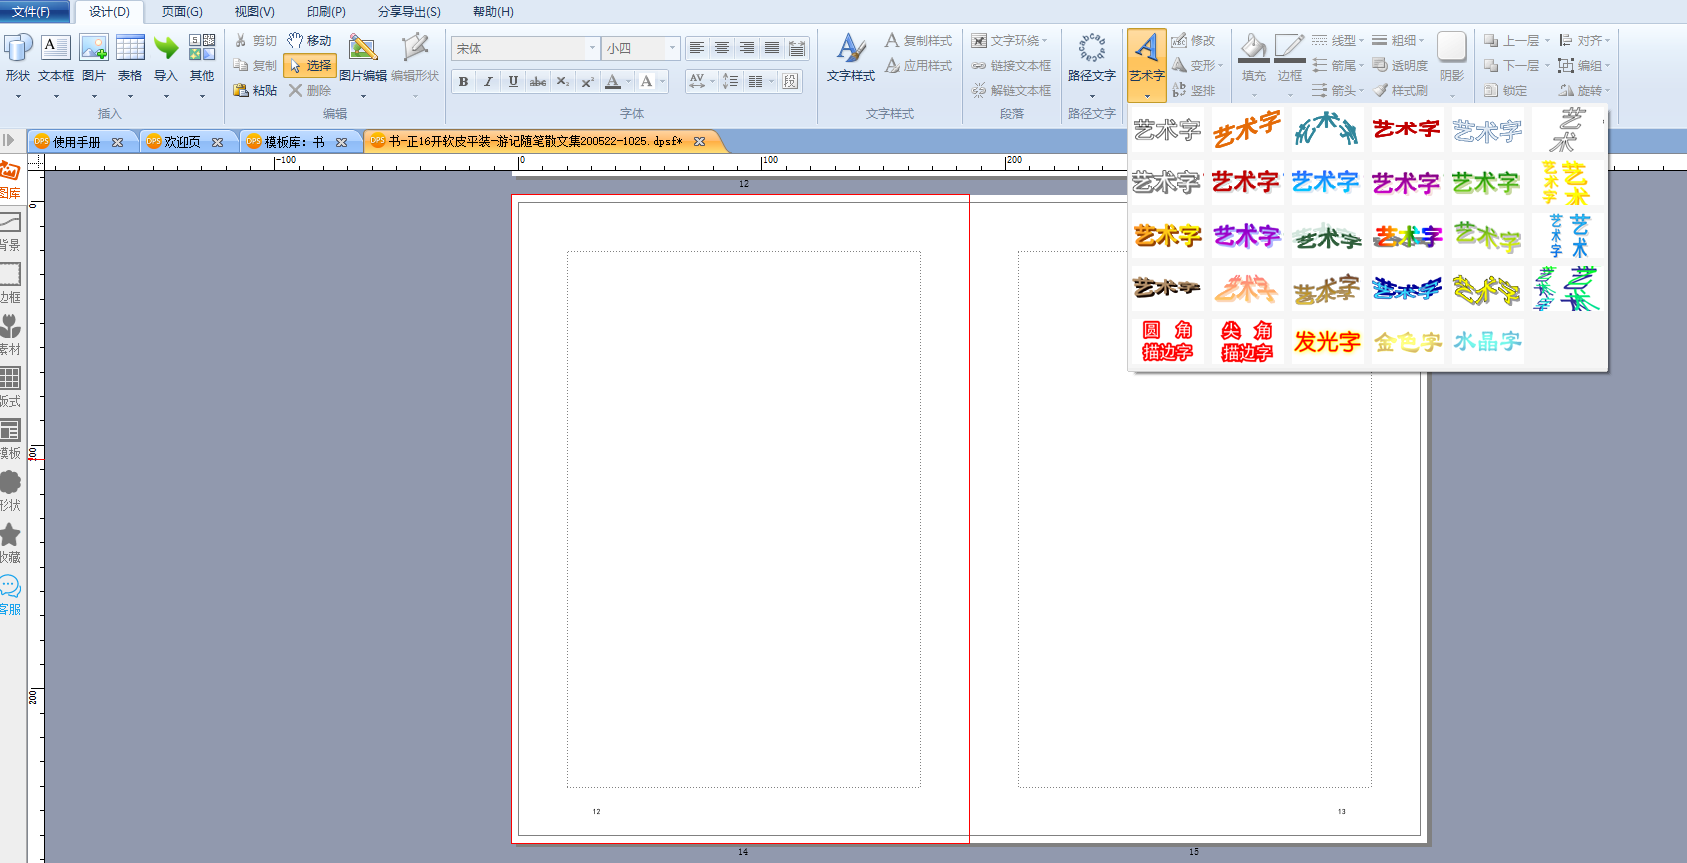Choose the 发光字 glowing art text style
The height and width of the screenshot is (863, 1687).
pos(1327,342)
